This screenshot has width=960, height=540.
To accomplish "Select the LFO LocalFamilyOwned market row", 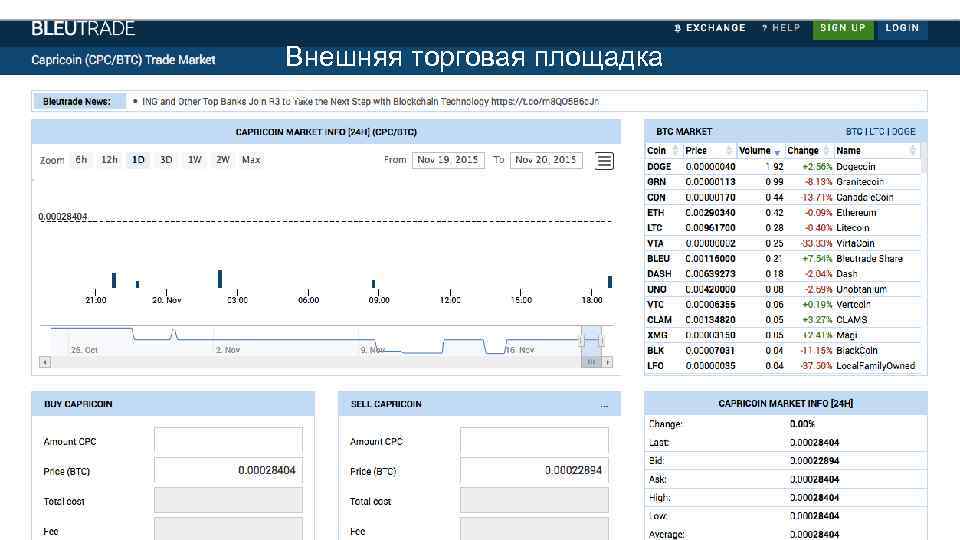I will (x=782, y=366).
